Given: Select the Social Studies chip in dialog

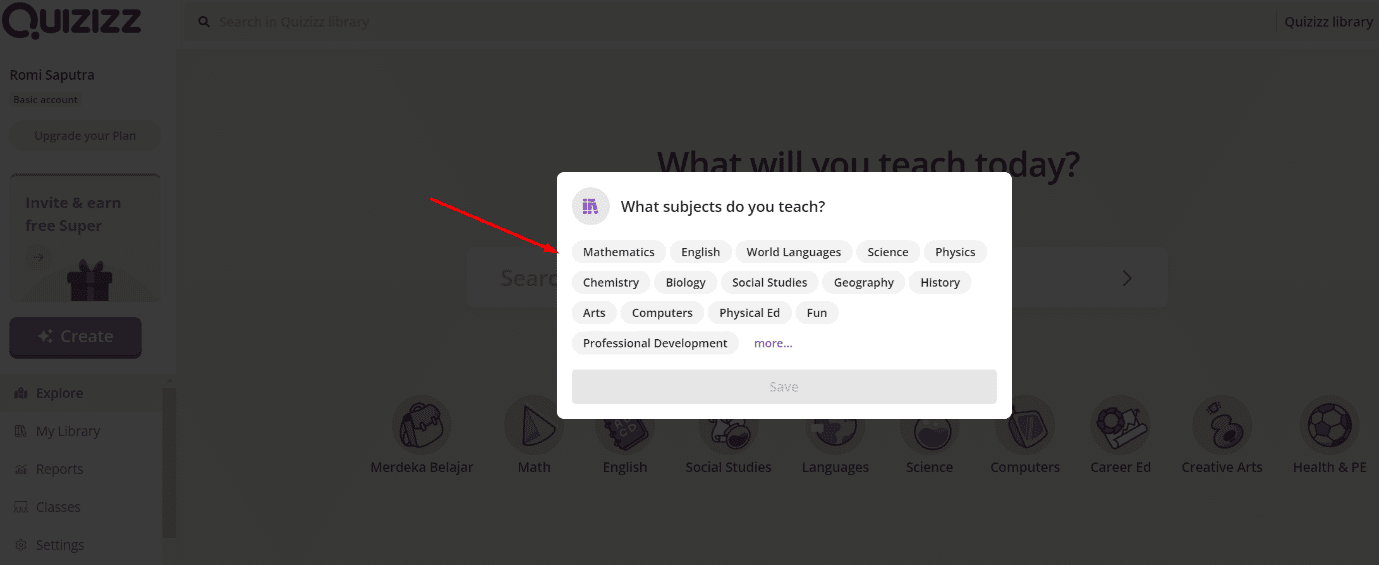Looking at the screenshot, I should [x=770, y=282].
